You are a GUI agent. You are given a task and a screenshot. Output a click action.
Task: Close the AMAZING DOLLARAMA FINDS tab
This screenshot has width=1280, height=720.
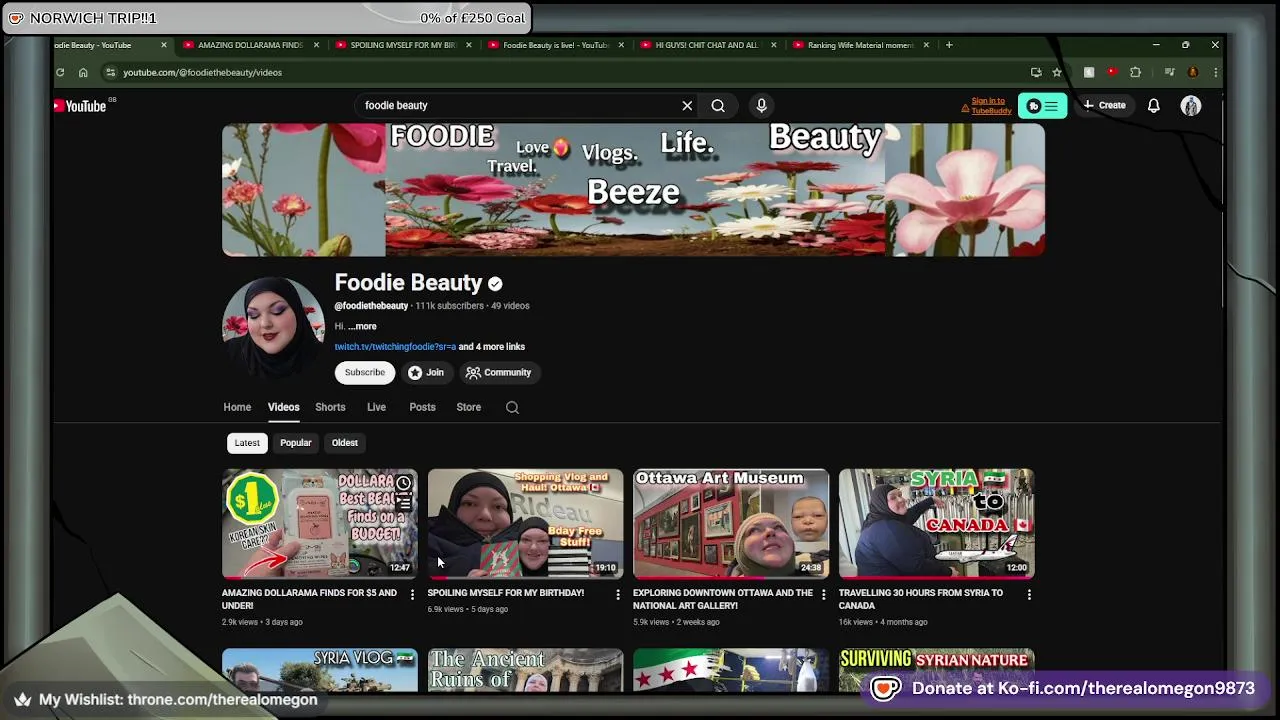(317, 45)
